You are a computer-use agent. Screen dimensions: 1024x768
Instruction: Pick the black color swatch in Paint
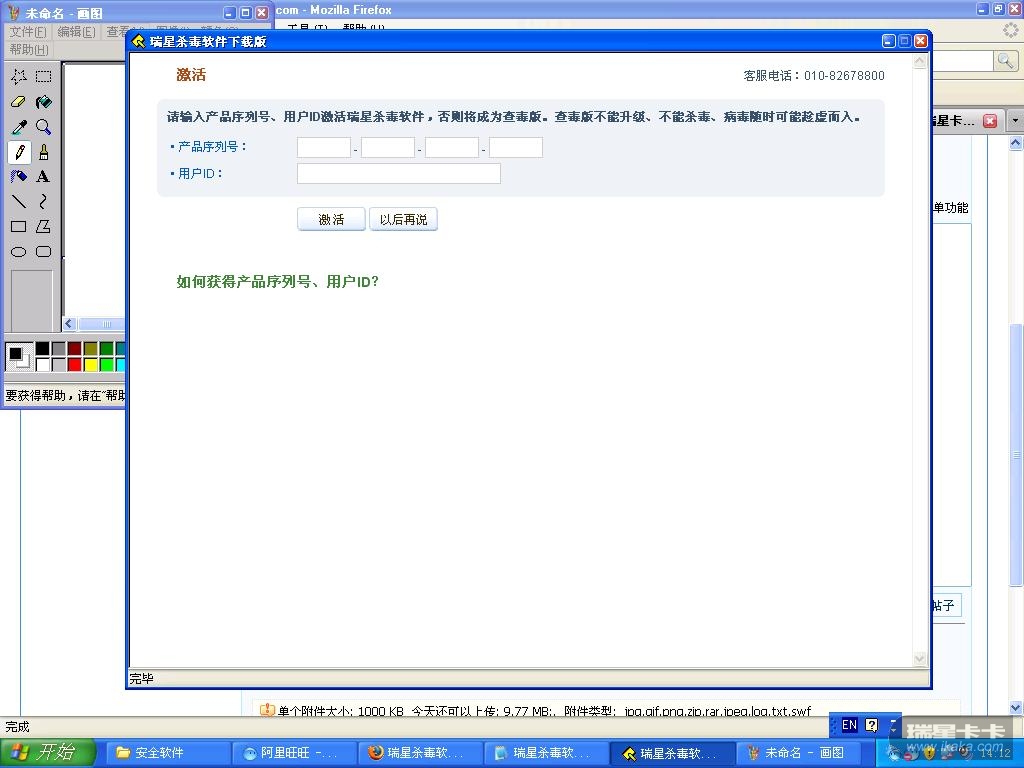[x=42, y=348]
